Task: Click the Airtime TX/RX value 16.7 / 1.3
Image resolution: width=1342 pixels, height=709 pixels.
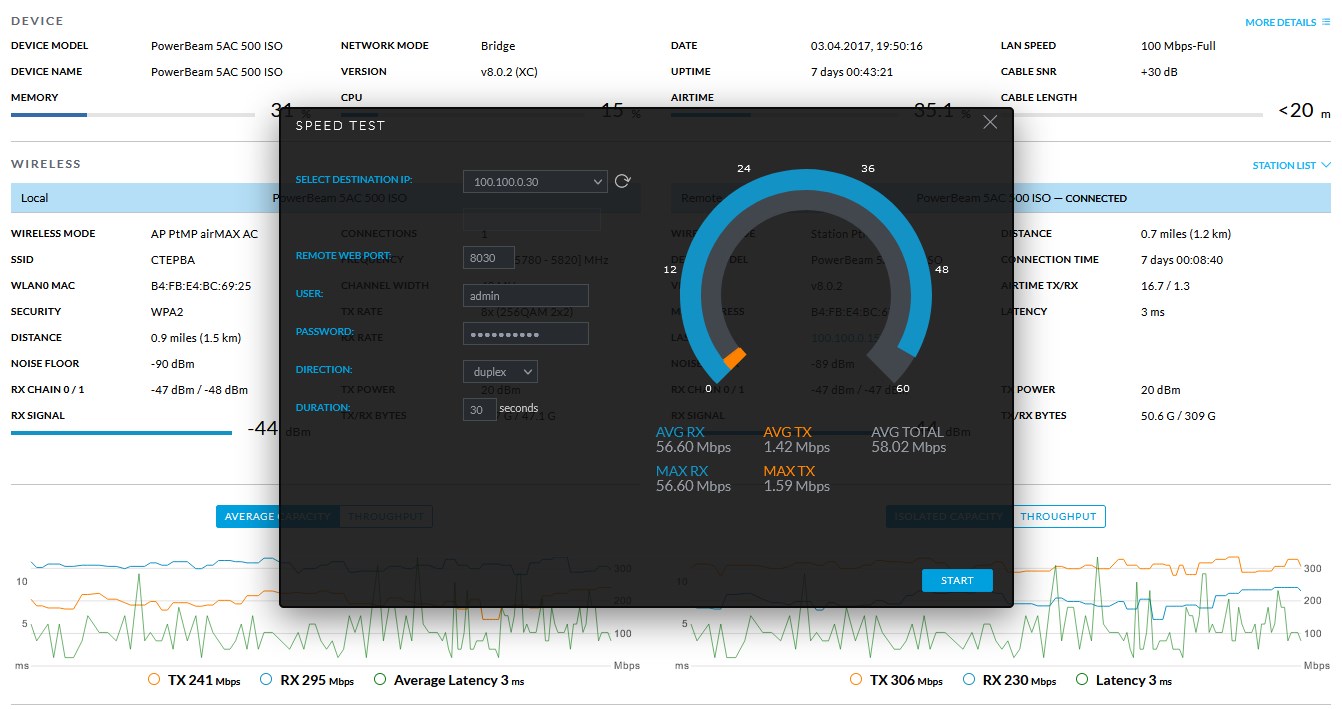Action: 1164,286
